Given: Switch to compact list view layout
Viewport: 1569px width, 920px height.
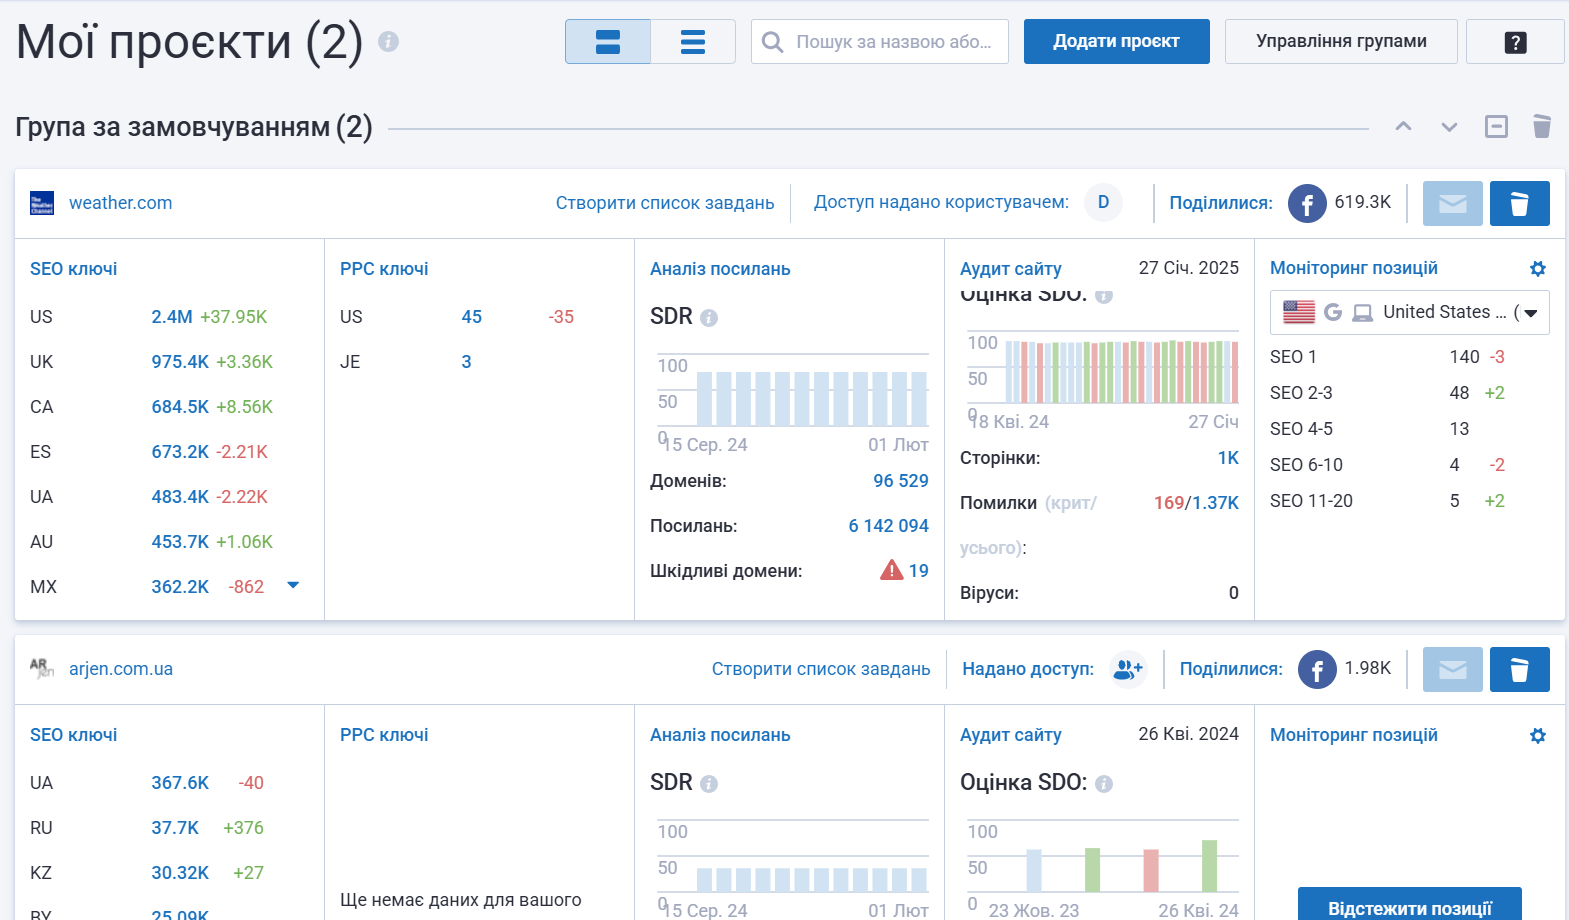Looking at the screenshot, I should [x=693, y=42].
